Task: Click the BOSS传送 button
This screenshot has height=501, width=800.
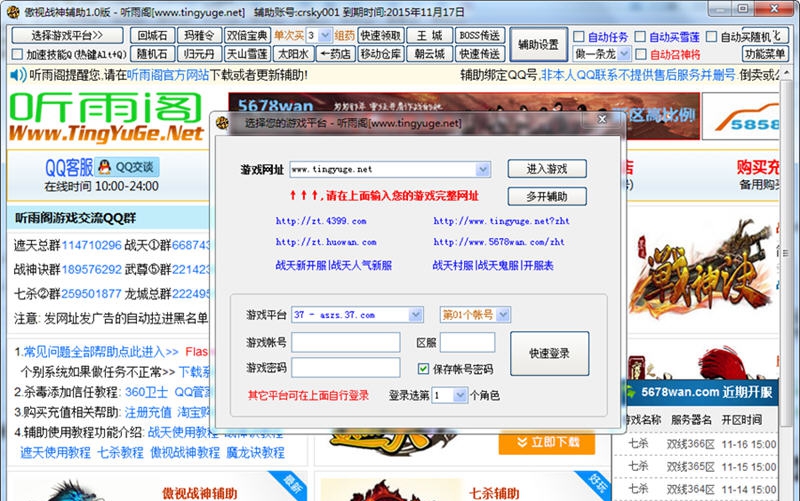Action: [x=480, y=36]
